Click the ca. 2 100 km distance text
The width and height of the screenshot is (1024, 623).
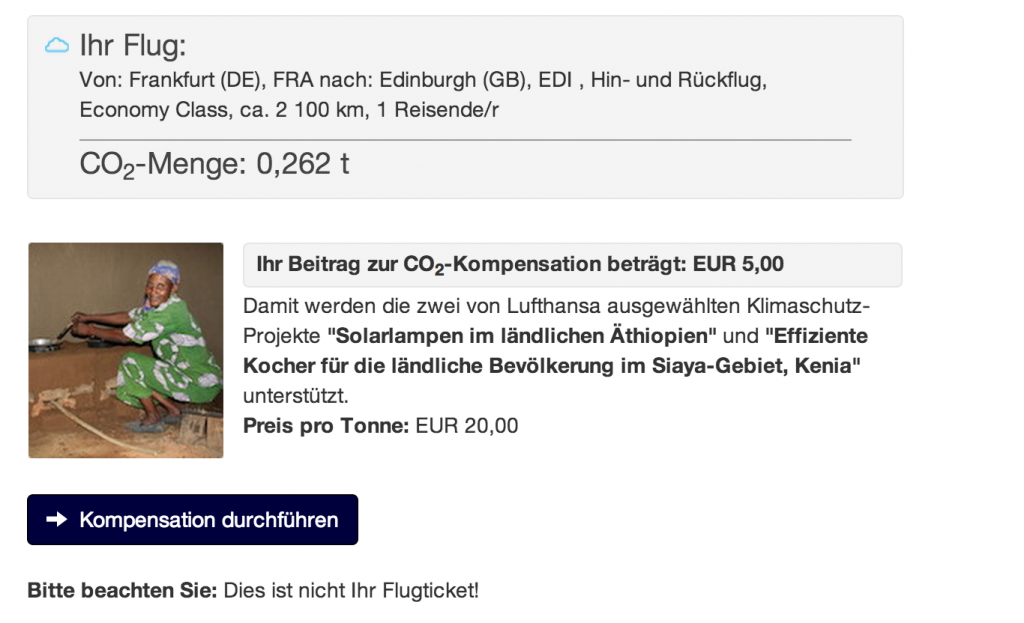(302, 110)
